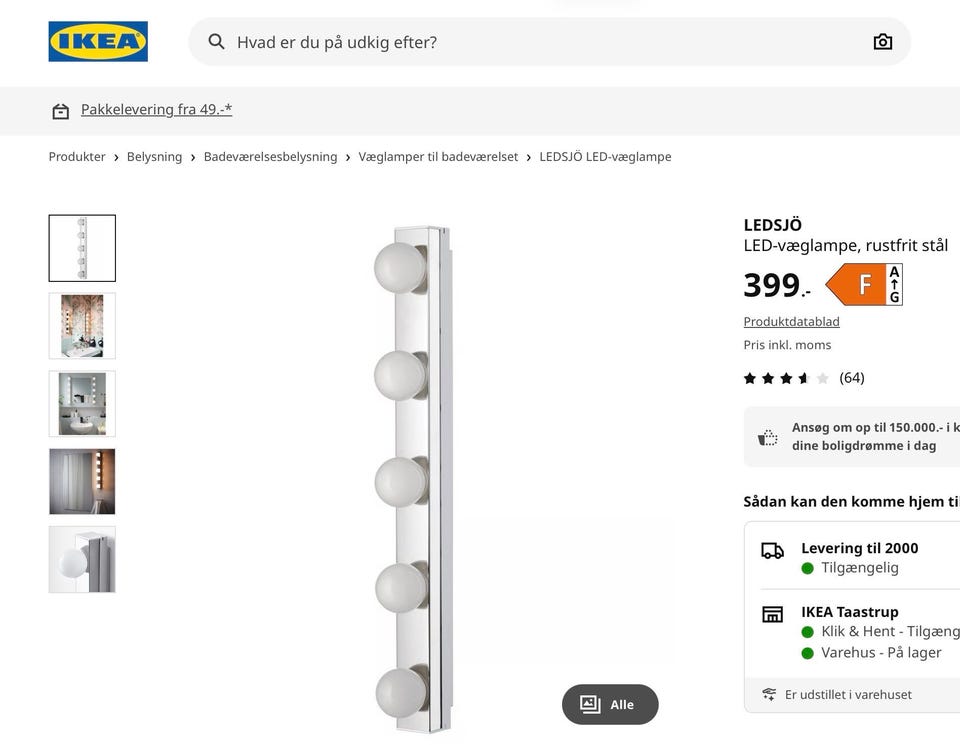Image resolution: width=960 pixels, height=745 pixels.
Task: Click Pakkelevering fra 49.-* link
Action: (156, 110)
